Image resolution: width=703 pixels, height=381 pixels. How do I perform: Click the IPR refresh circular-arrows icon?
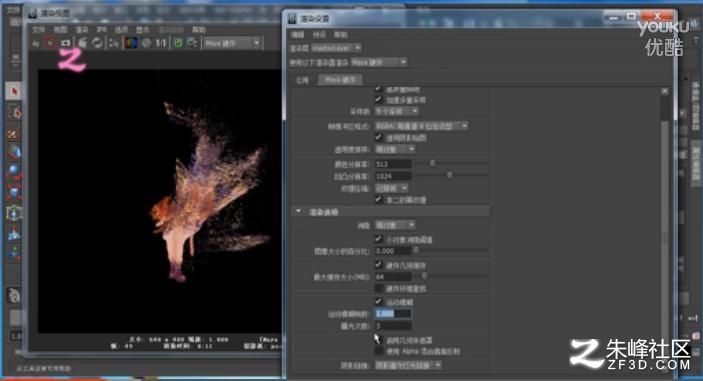97,43
